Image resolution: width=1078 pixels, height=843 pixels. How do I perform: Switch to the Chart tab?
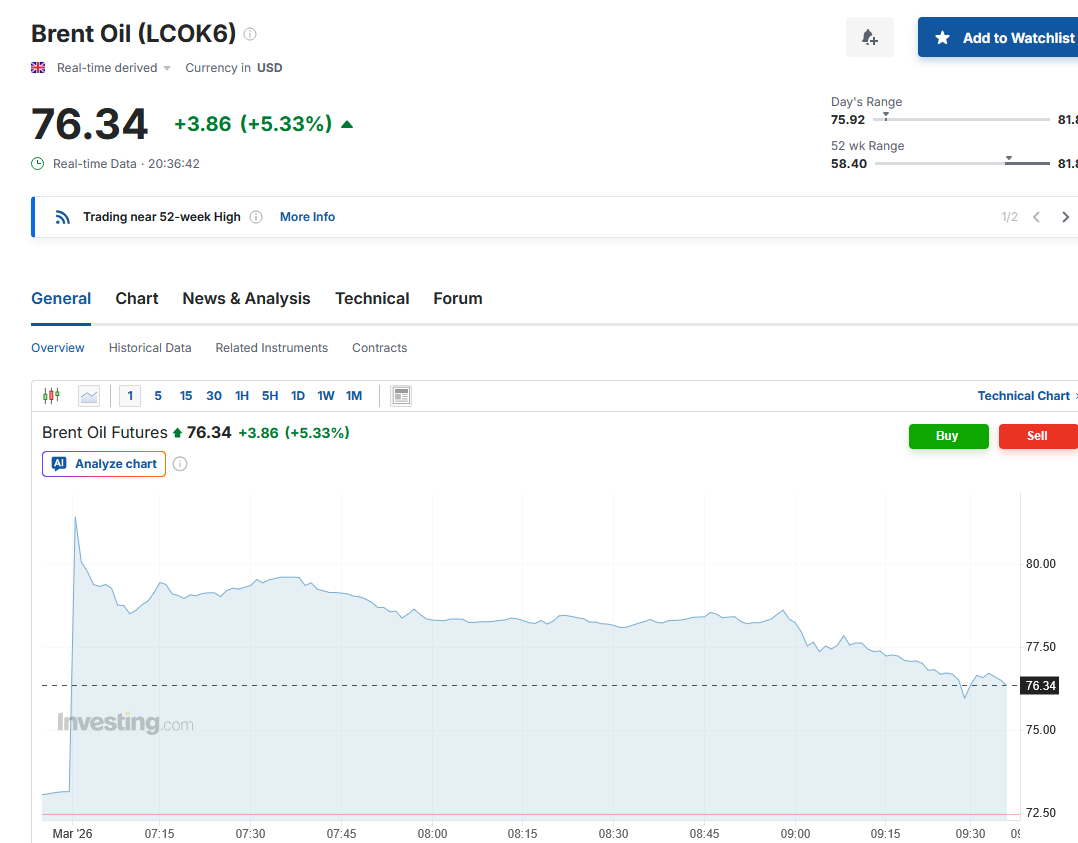tap(137, 298)
